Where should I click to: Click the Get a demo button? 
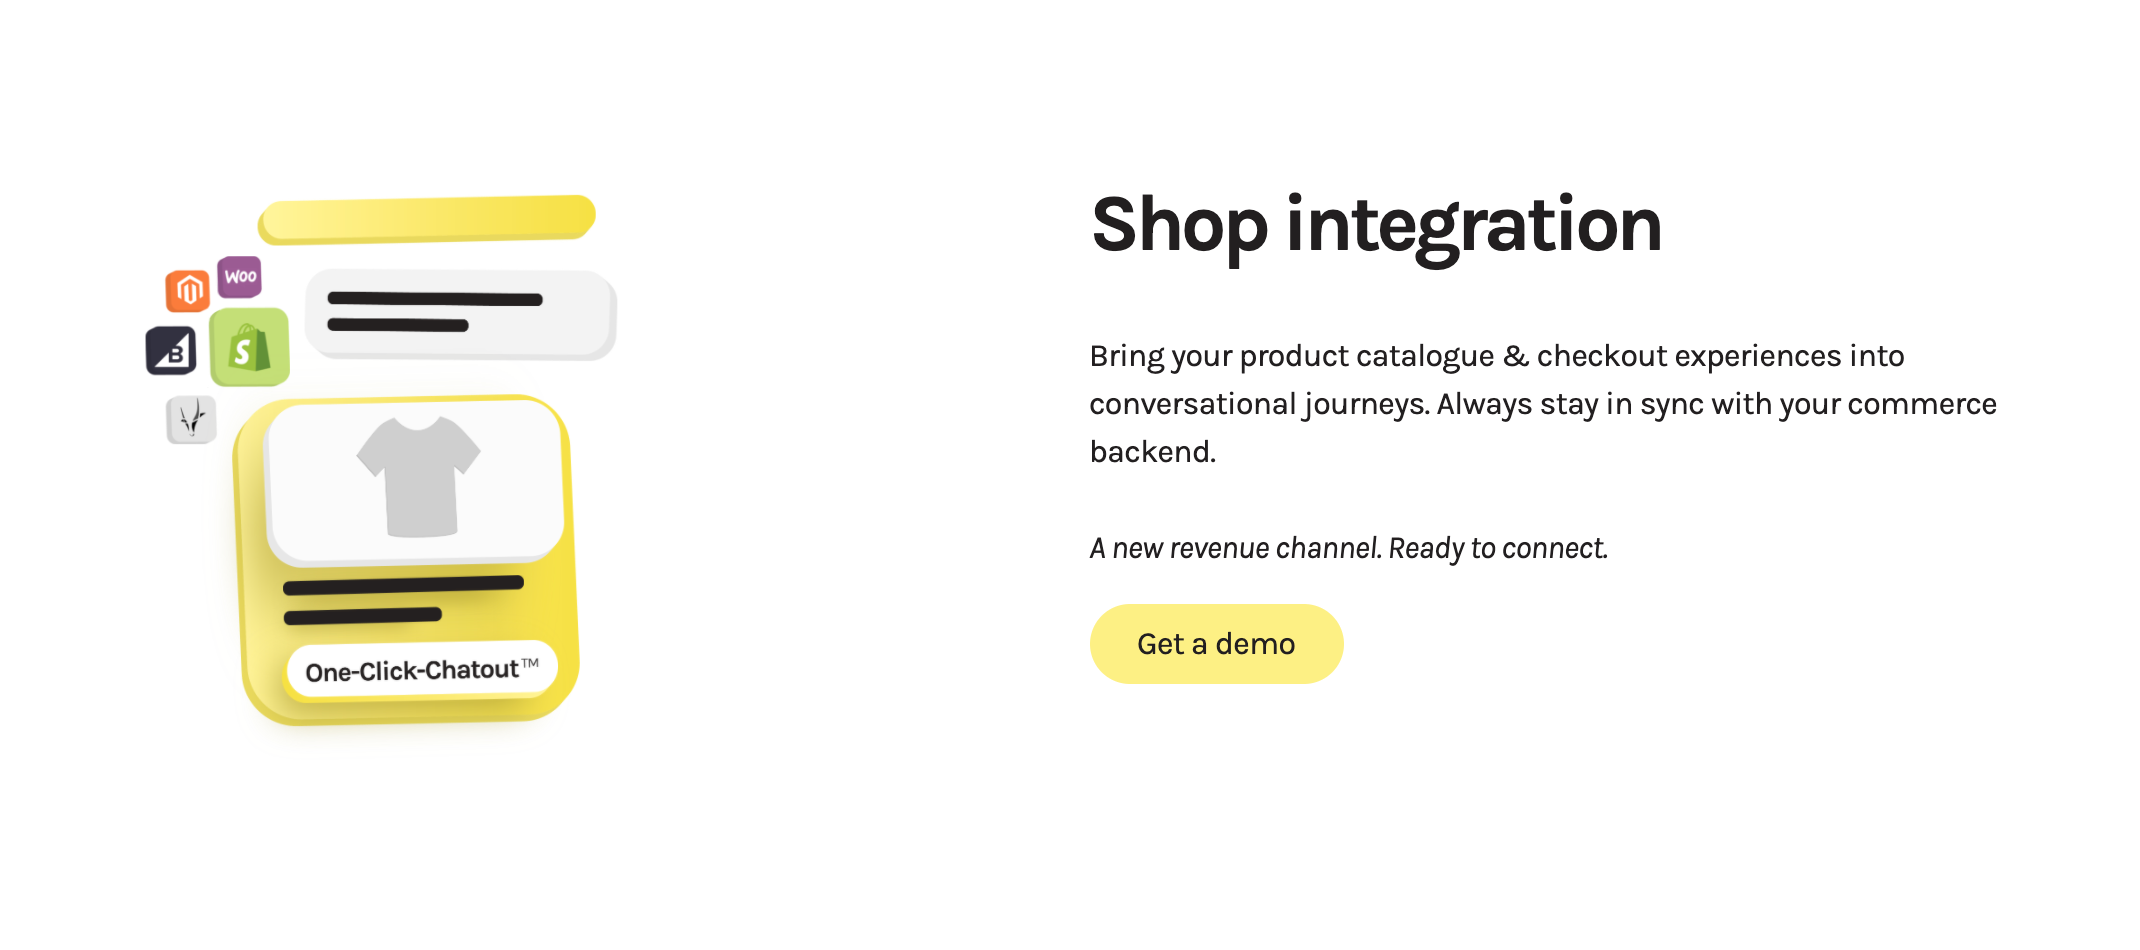point(1216,644)
